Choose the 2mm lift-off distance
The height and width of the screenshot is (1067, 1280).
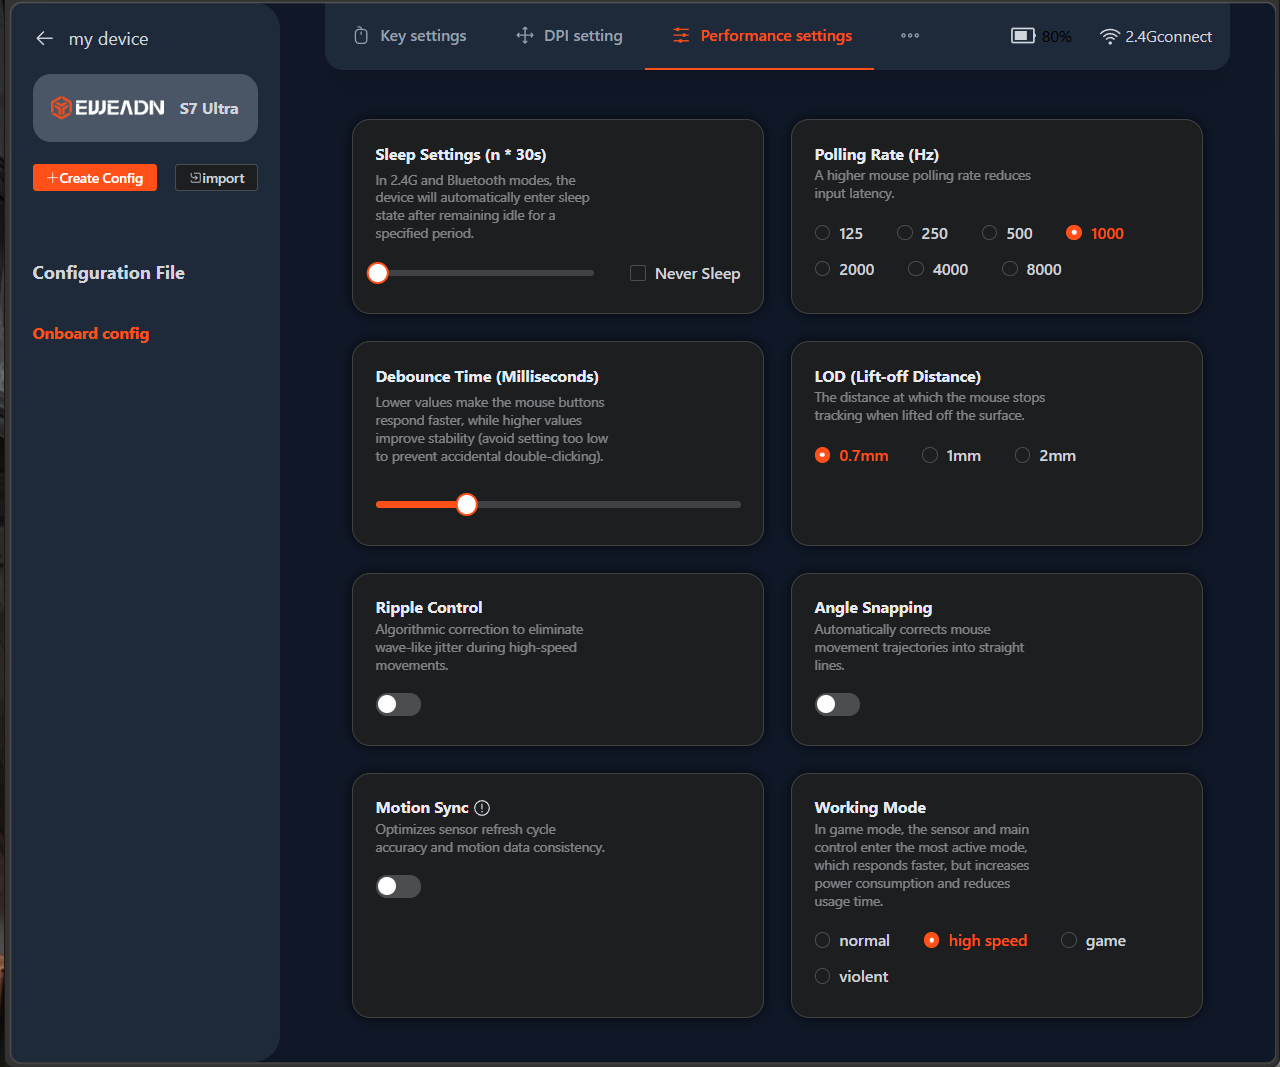click(1022, 456)
